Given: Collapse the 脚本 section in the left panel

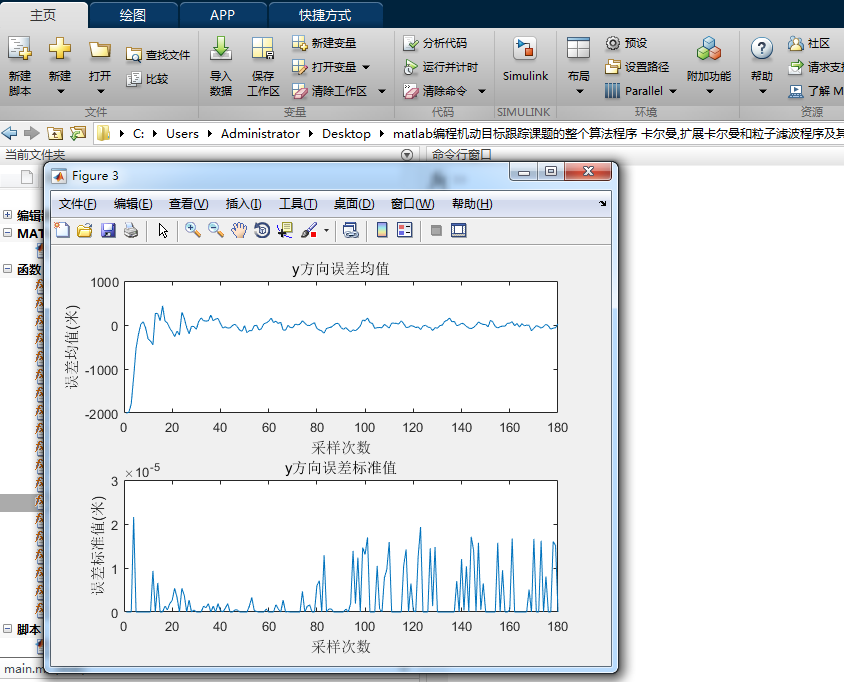Looking at the screenshot, I should (x=8, y=628).
